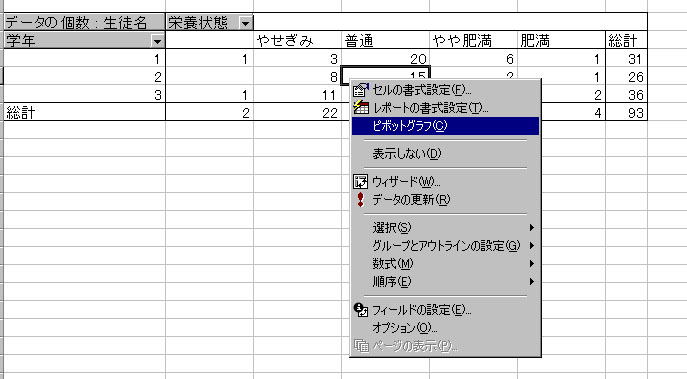Click cell with value 6 in やや肥満 column
687x379 pixels.
[x=474, y=58]
